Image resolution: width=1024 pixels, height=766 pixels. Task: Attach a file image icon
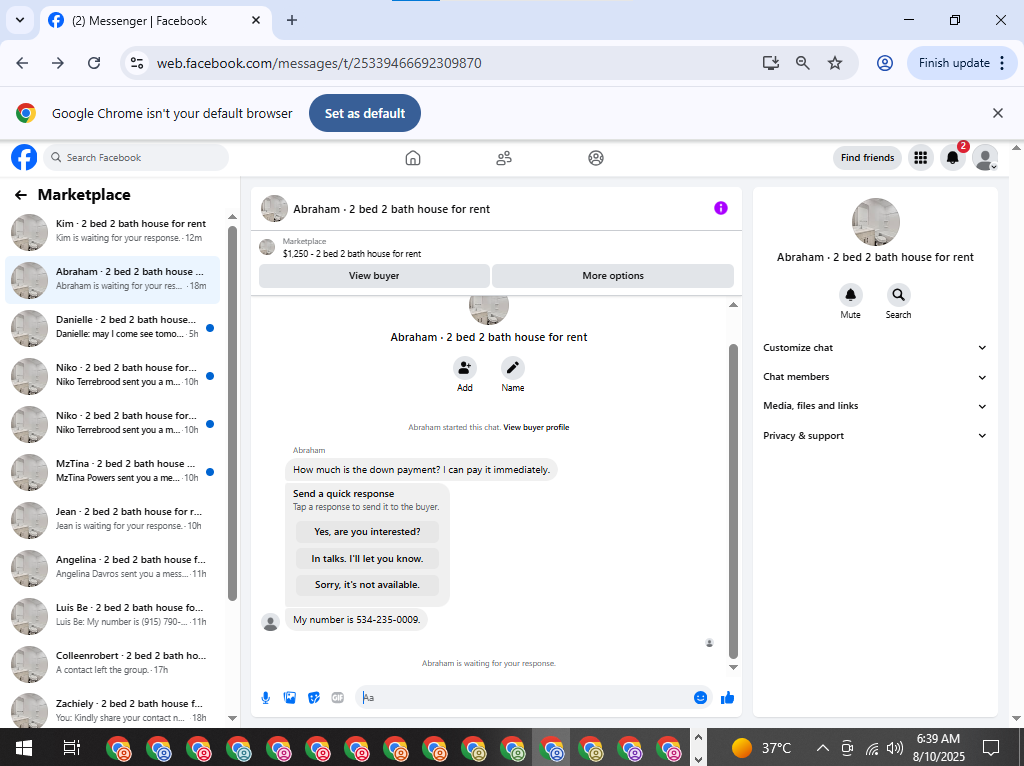coord(290,698)
